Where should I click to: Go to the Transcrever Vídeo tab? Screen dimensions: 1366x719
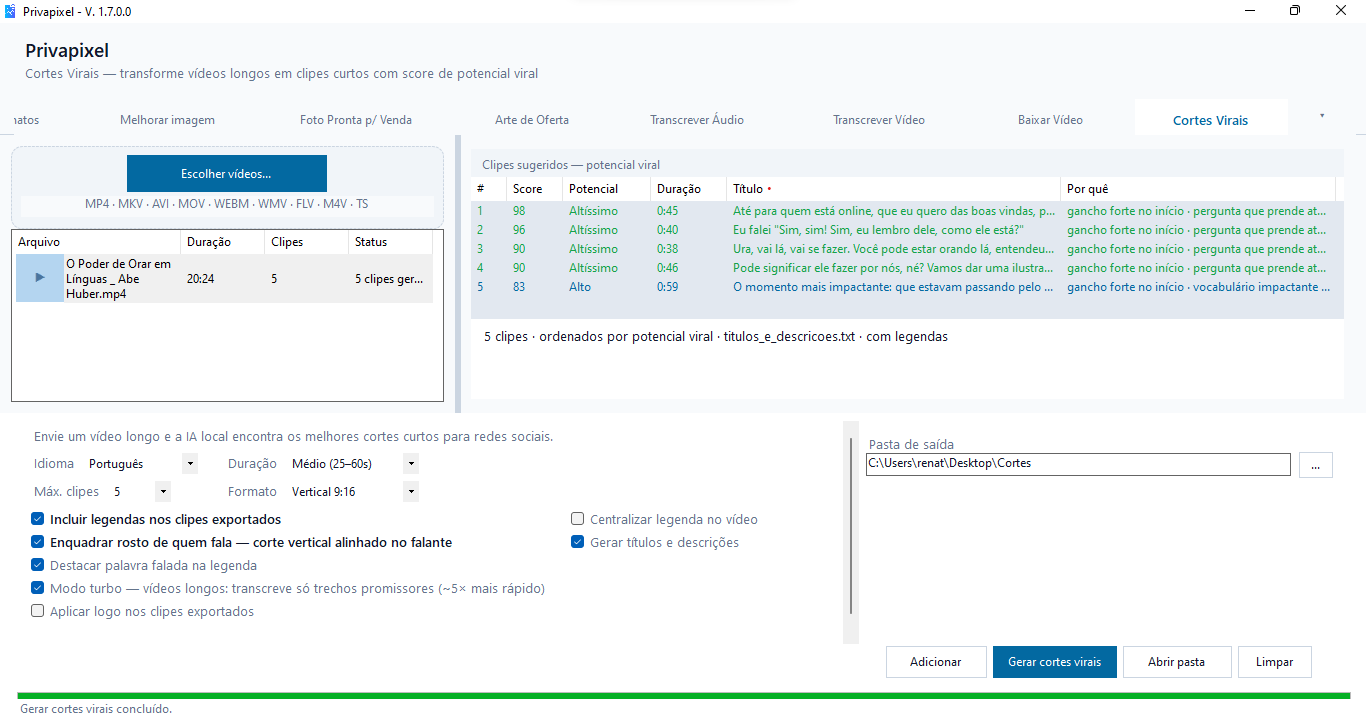click(x=879, y=120)
